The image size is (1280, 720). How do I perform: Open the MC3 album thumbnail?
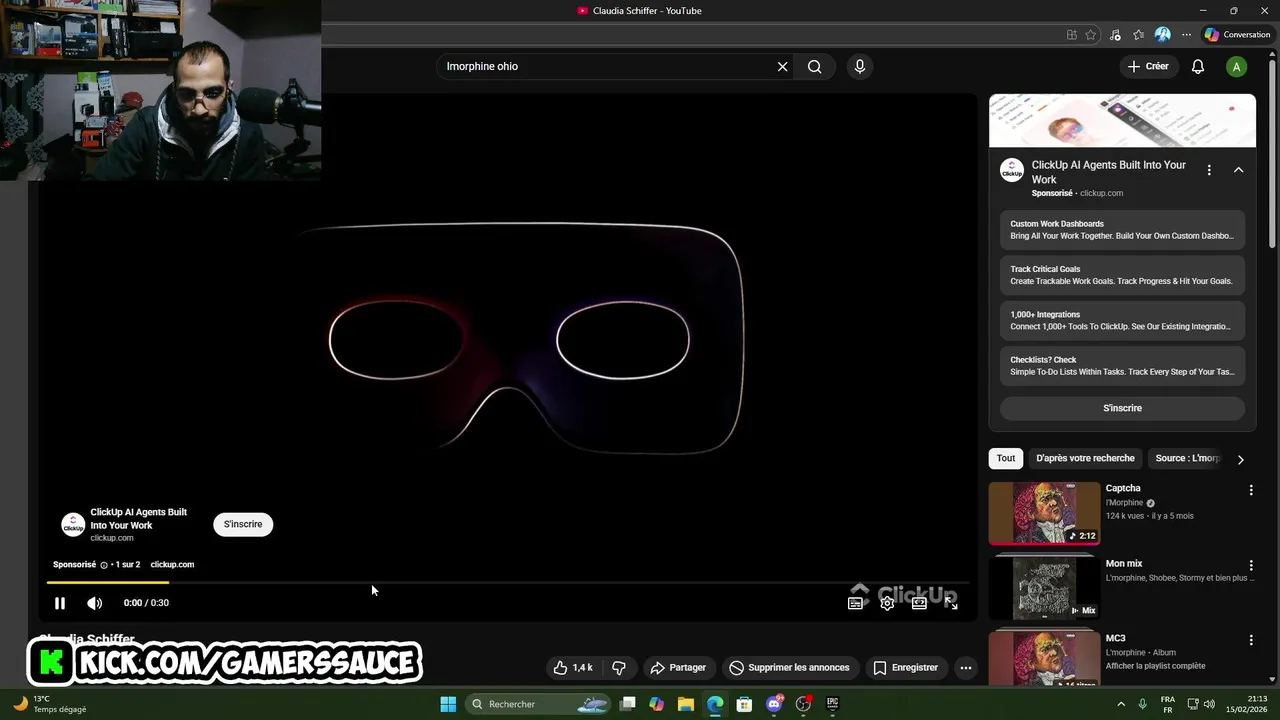(x=1044, y=659)
